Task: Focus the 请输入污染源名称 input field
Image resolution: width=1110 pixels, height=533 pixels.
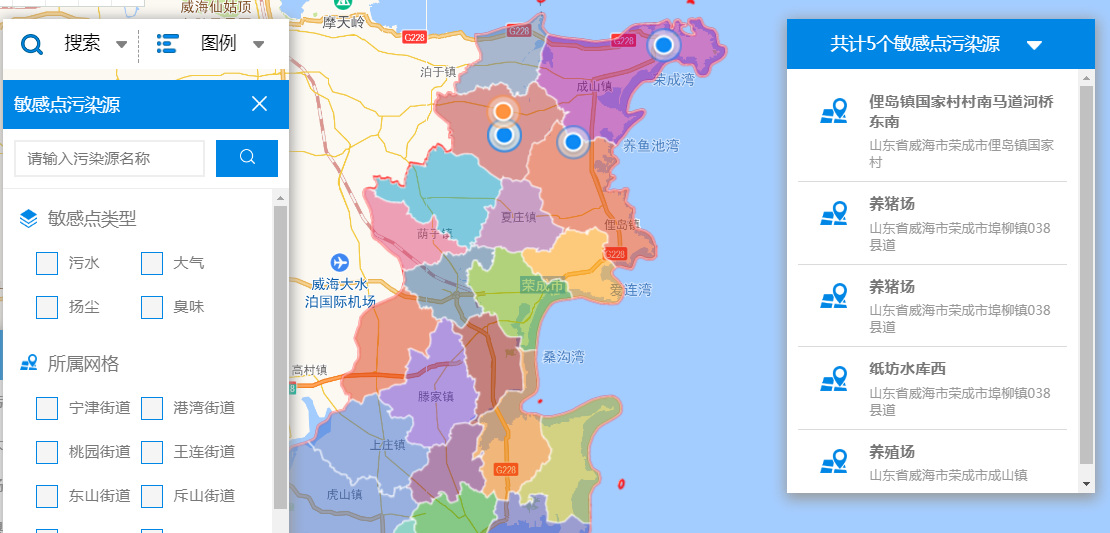Action: pyautogui.click(x=110, y=159)
